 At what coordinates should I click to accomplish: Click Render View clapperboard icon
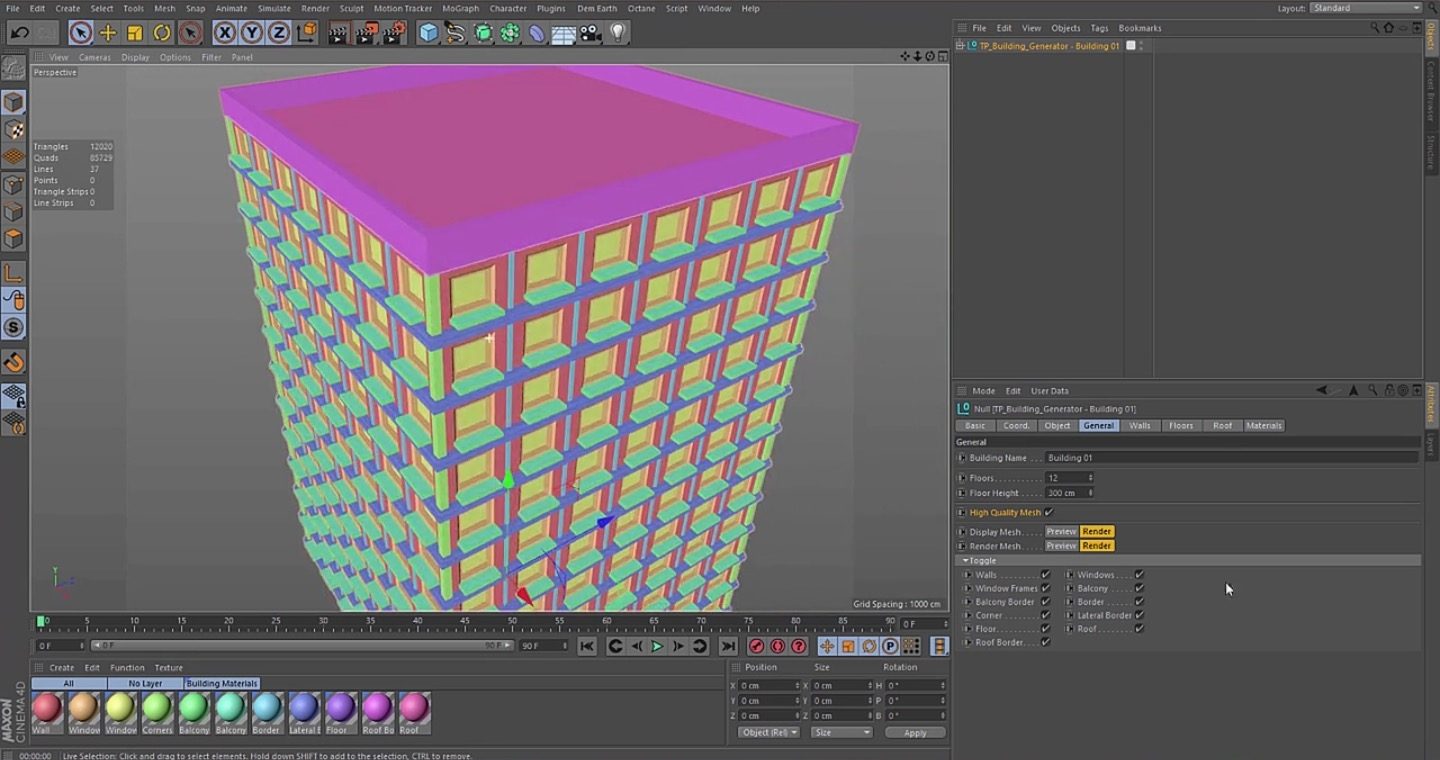(338, 33)
